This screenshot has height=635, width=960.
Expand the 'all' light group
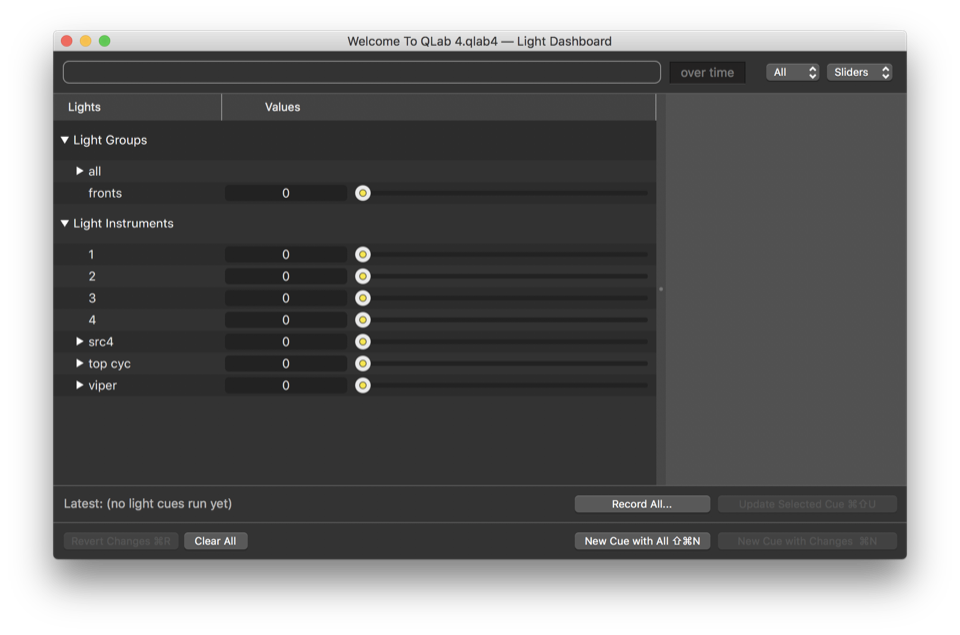(80, 171)
